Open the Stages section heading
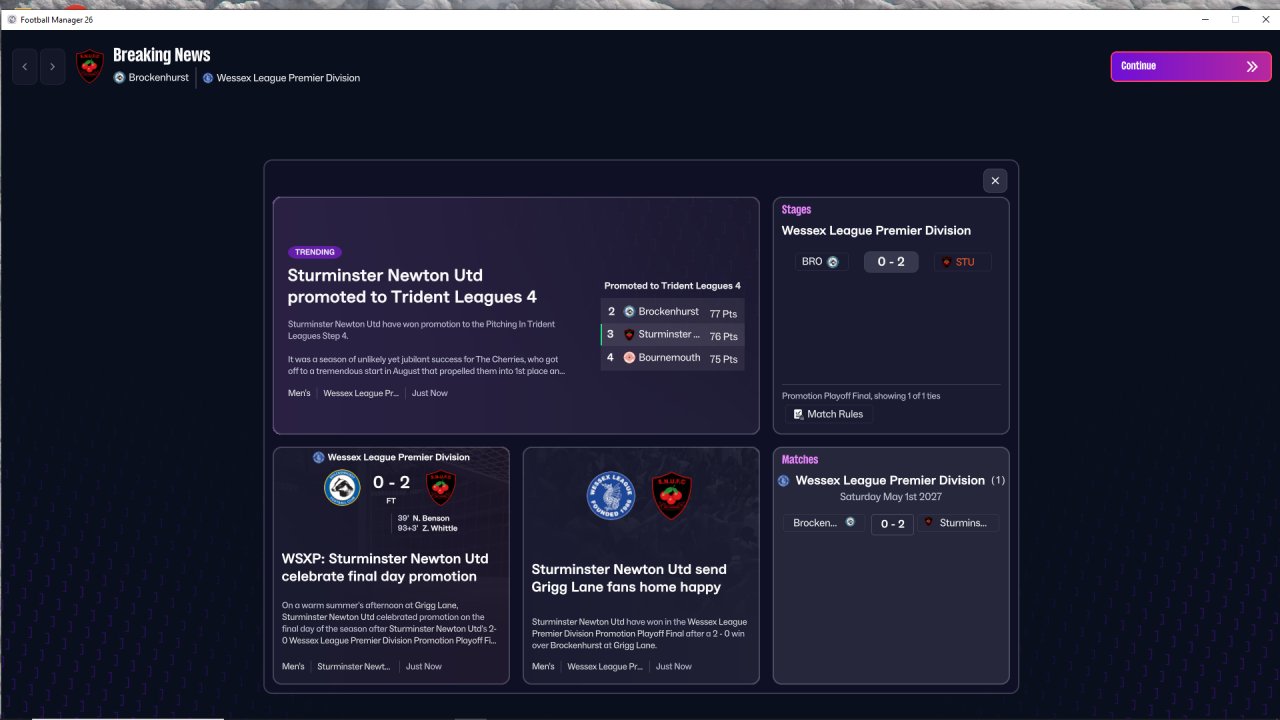Viewport: 1280px width, 720px height. pos(796,210)
